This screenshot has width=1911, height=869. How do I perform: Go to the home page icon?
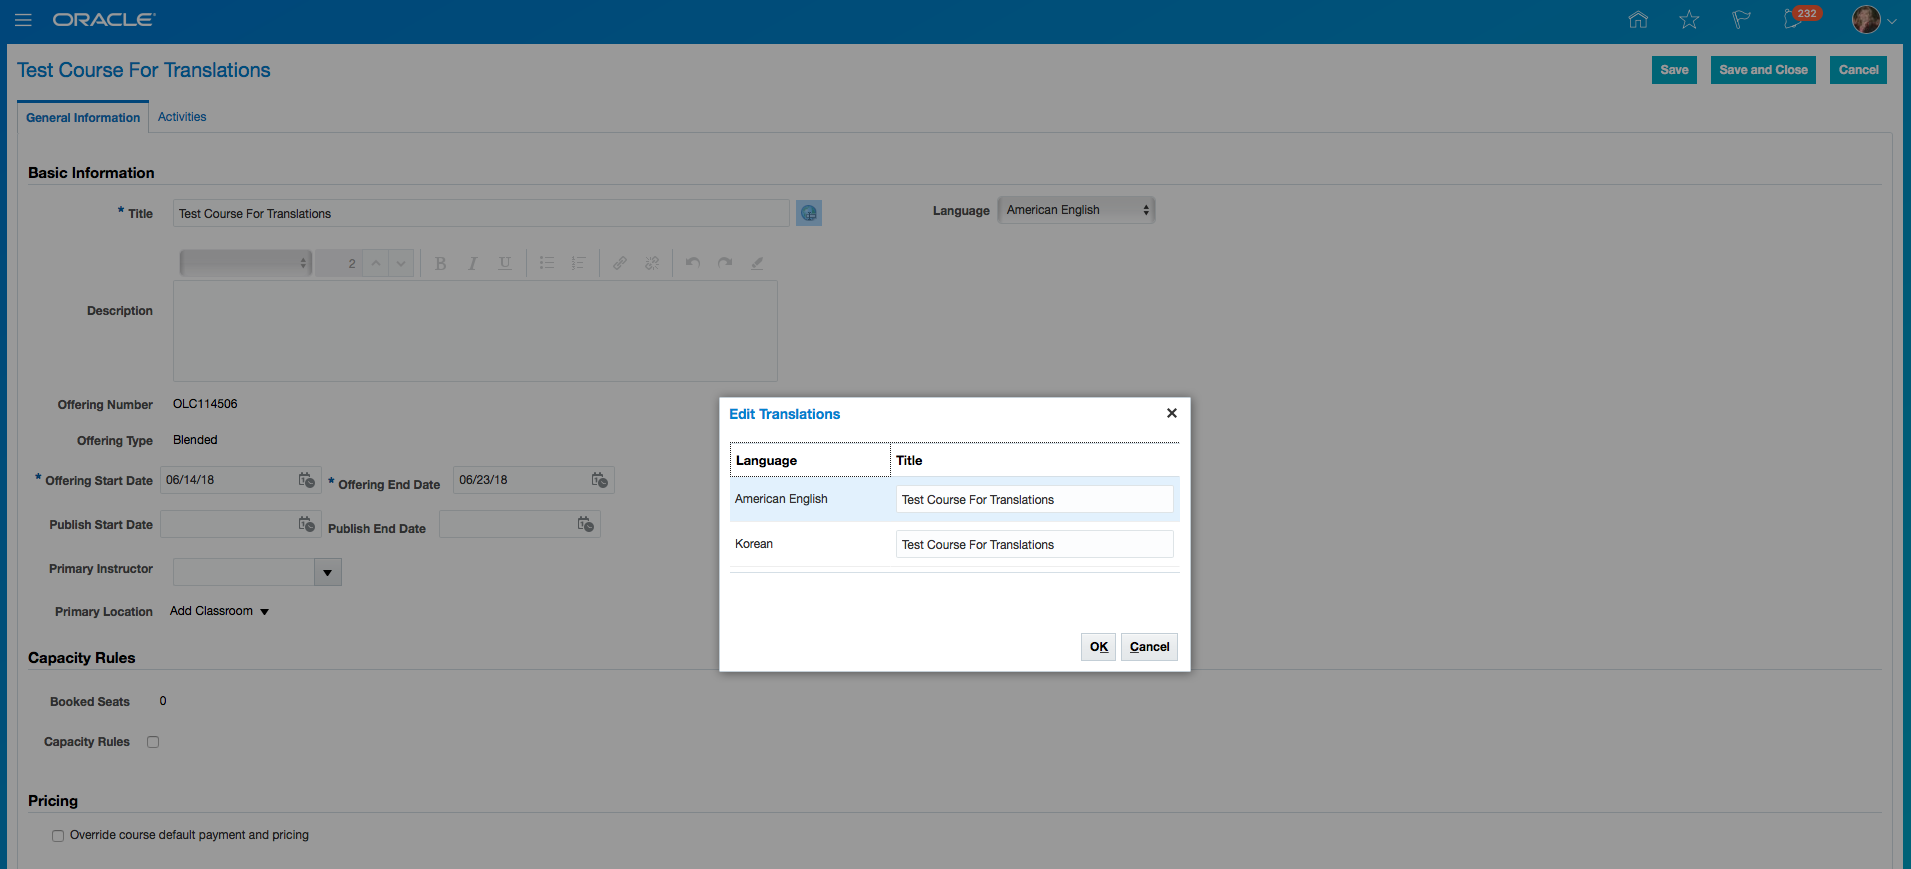click(1637, 19)
